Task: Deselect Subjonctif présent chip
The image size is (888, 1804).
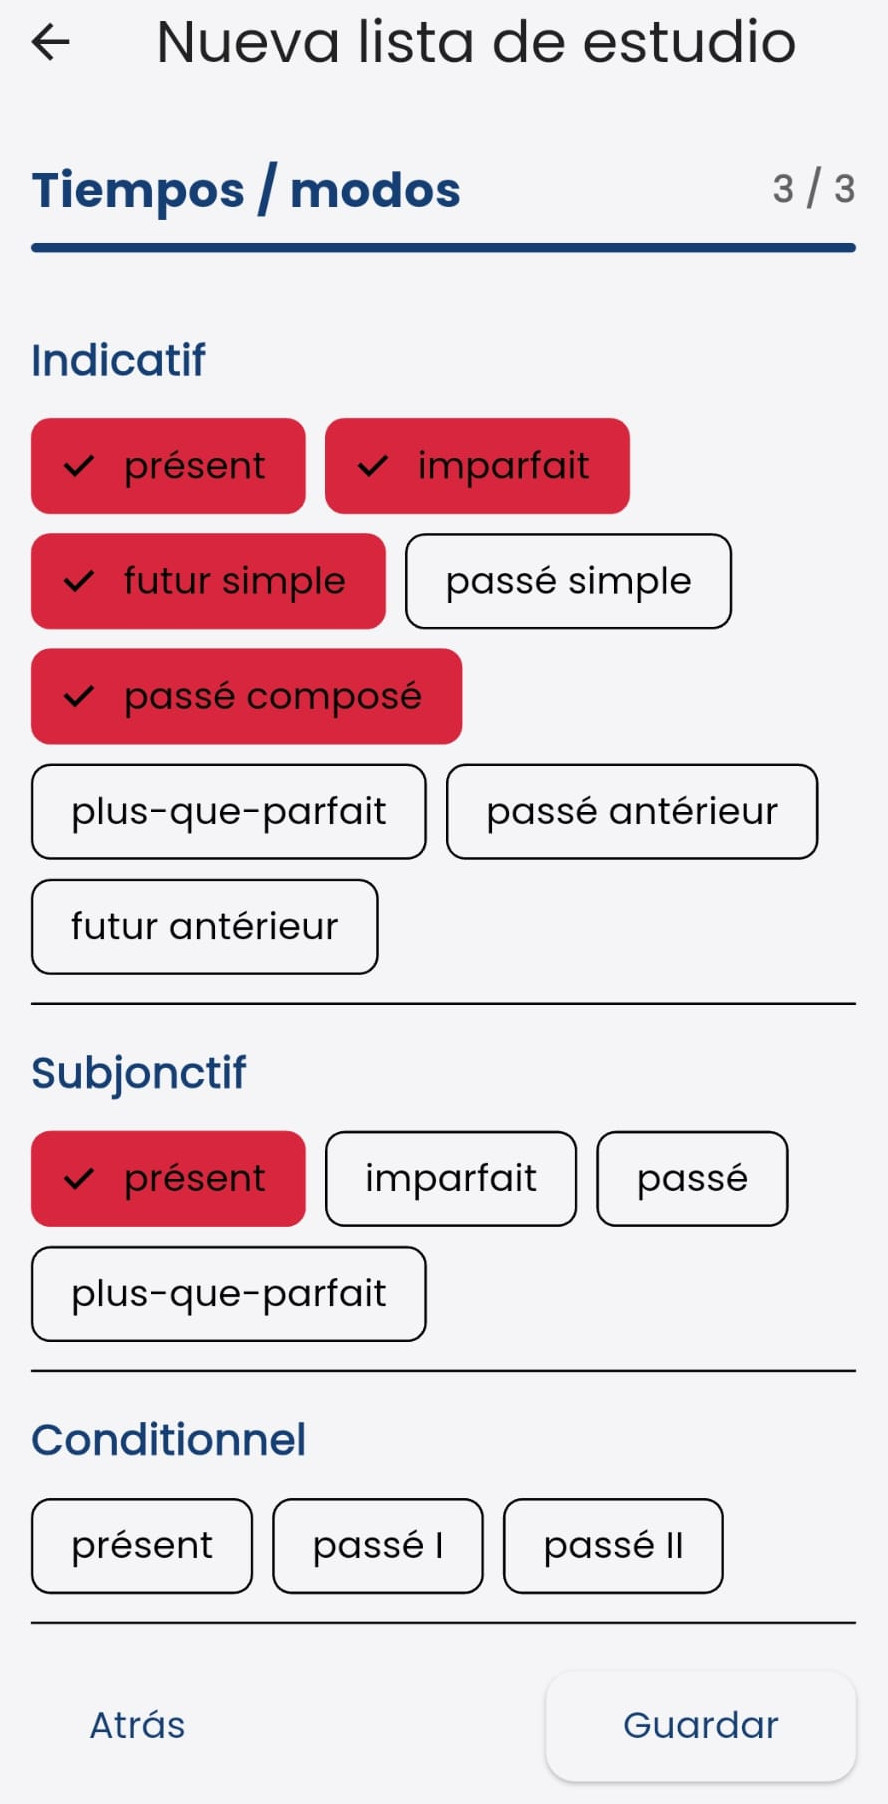Action: tap(168, 1179)
